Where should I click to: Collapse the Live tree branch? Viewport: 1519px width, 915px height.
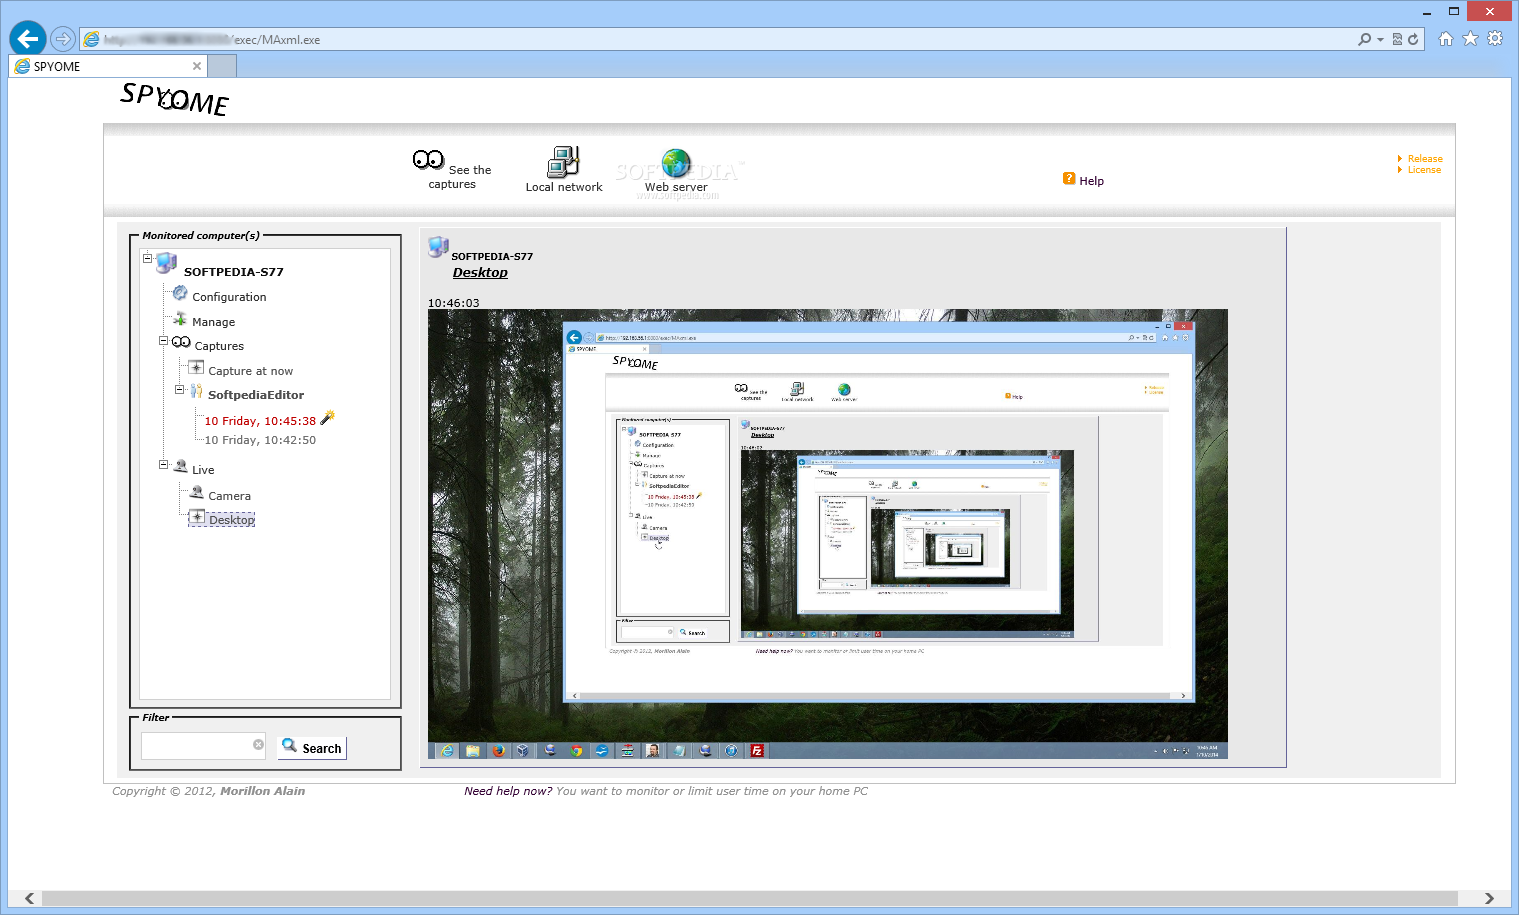pyautogui.click(x=163, y=464)
